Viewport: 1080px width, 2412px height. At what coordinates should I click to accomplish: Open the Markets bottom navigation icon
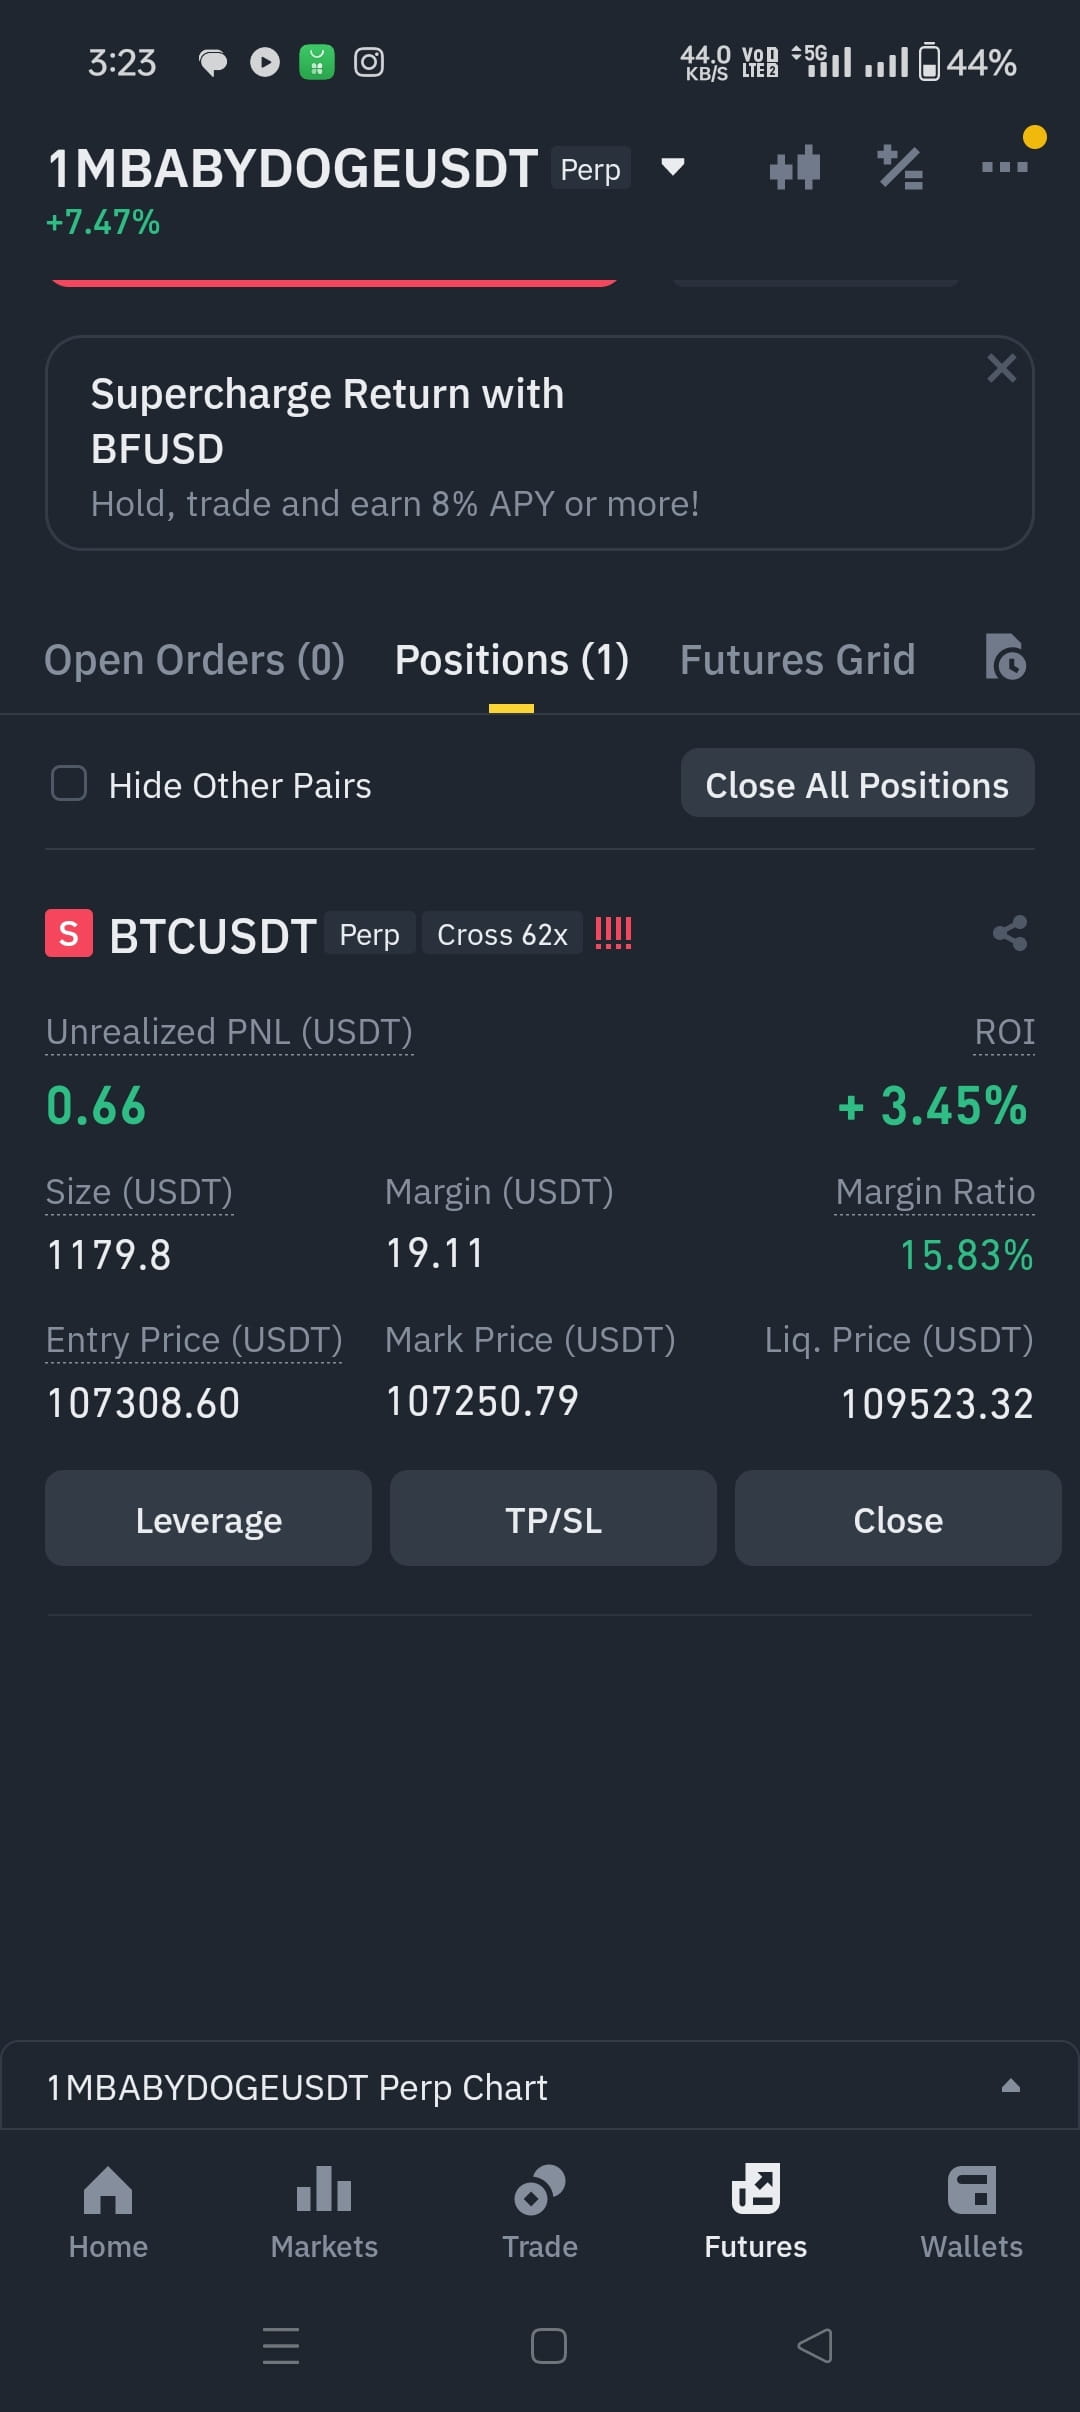[324, 2189]
